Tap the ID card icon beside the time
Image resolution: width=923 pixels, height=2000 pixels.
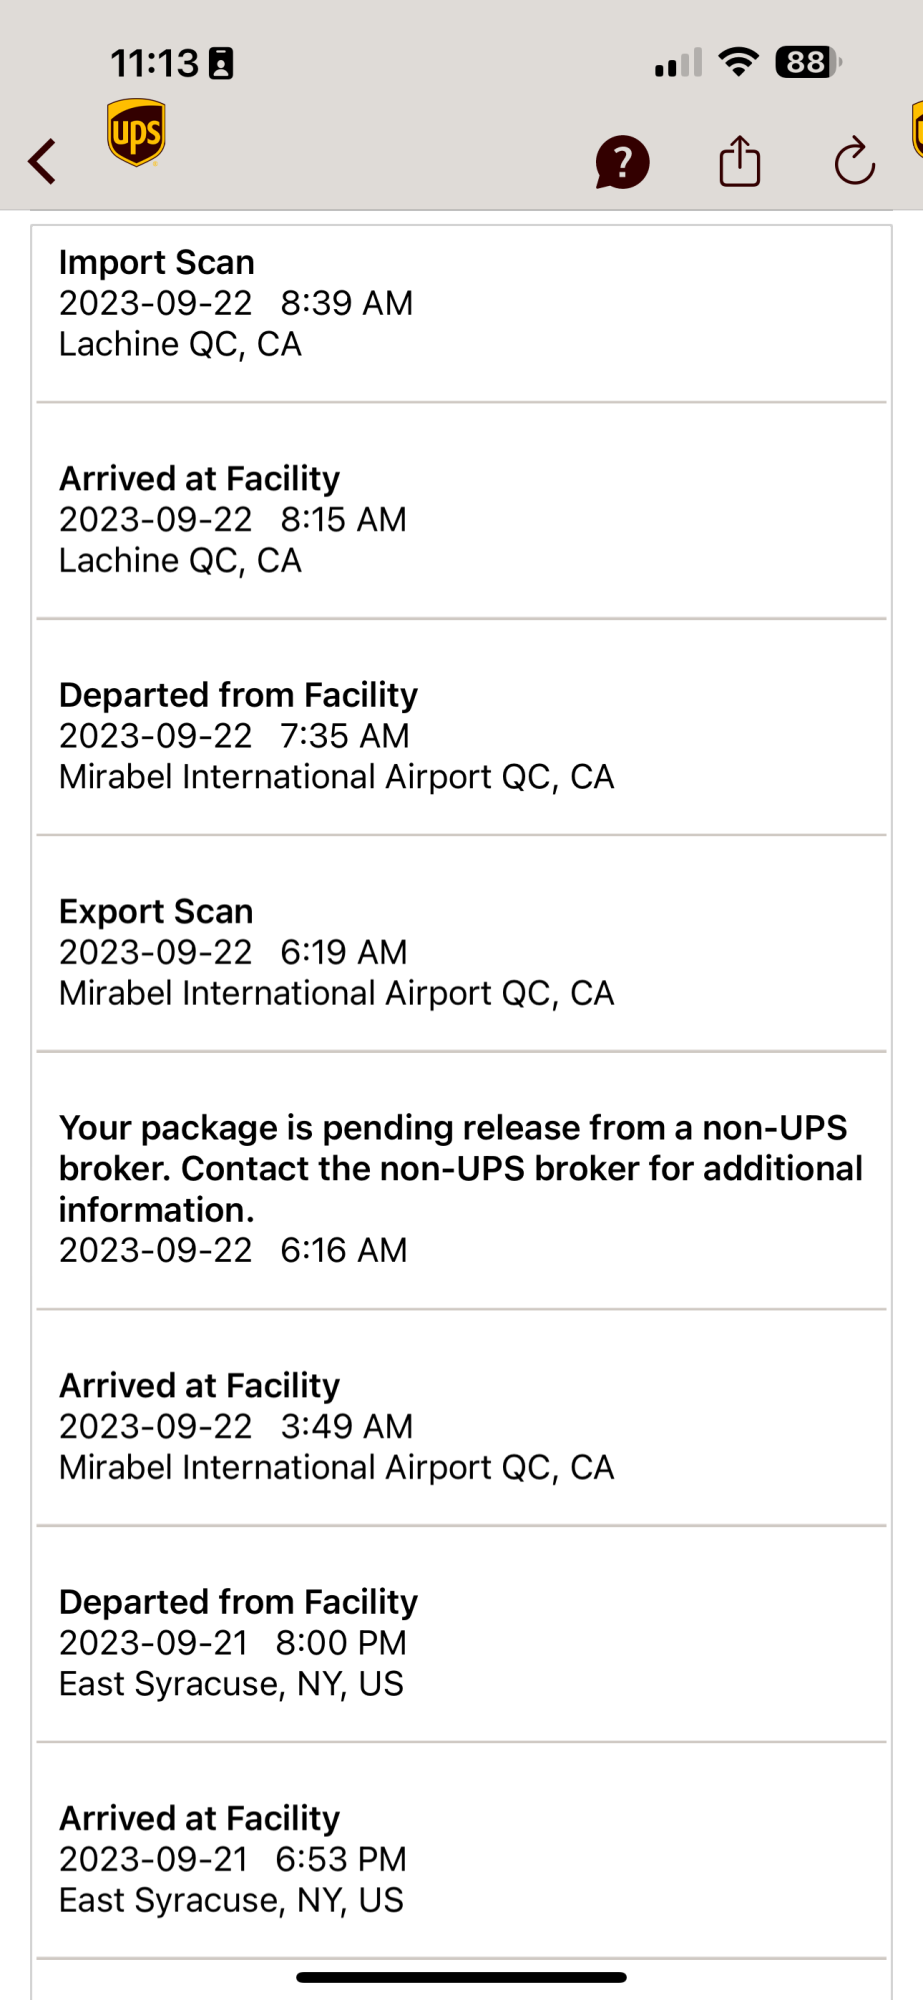pyautogui.click(x=221, y=64)
